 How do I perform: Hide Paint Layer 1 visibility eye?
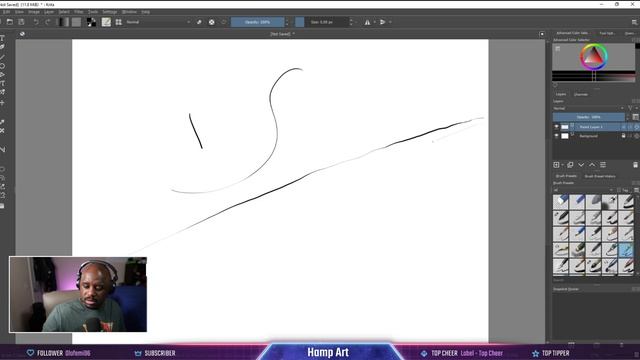tap(556, 127)
